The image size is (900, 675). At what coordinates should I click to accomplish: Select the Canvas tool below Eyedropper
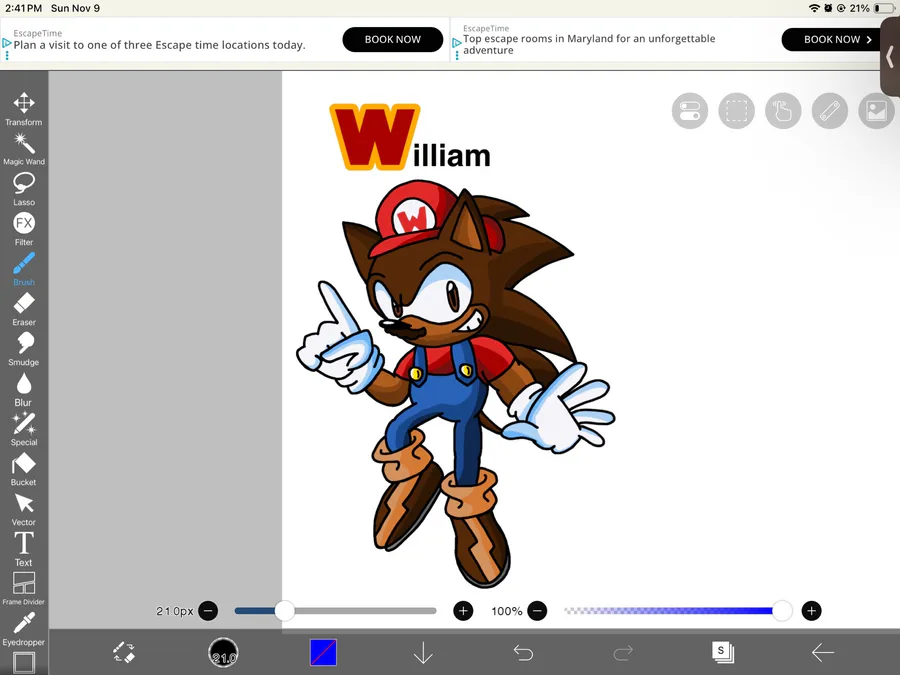[24, 662]
